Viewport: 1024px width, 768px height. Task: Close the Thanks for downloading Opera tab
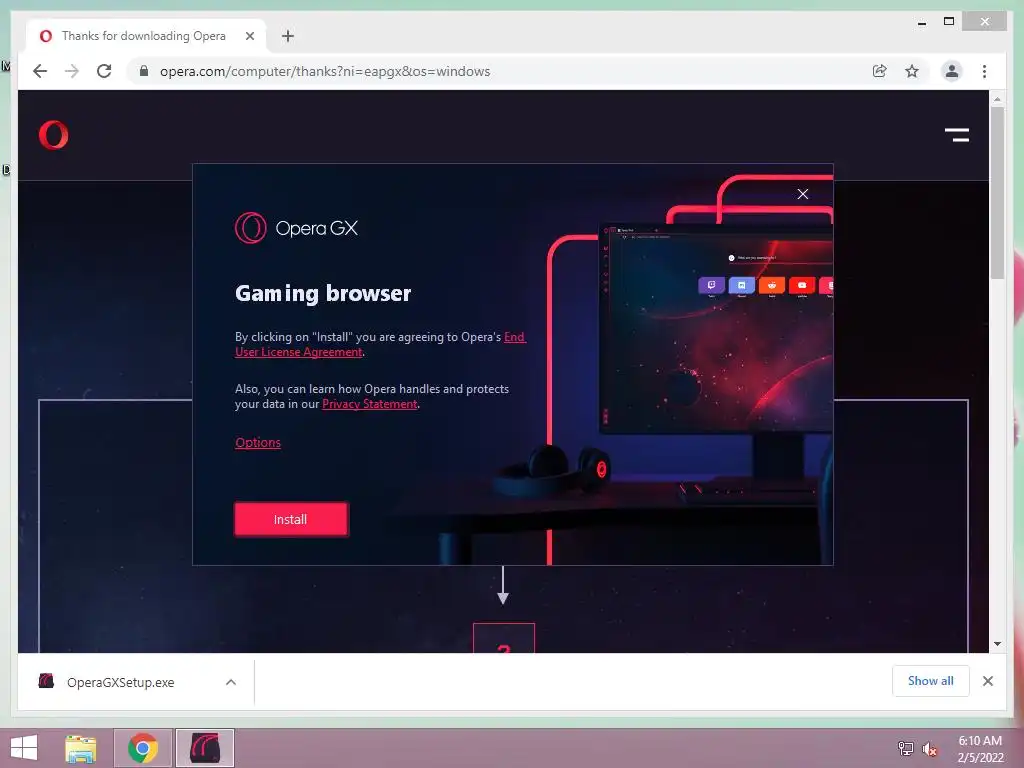point(249,36)
